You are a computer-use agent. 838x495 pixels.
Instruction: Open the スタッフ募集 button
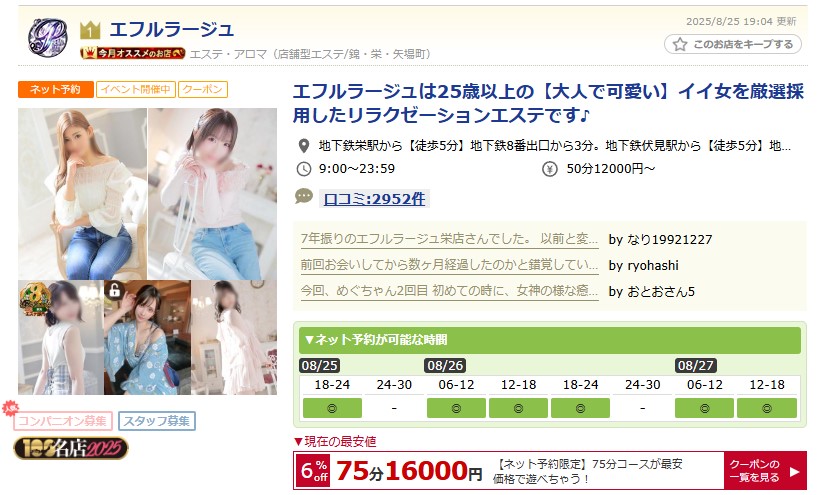[157, 421]
